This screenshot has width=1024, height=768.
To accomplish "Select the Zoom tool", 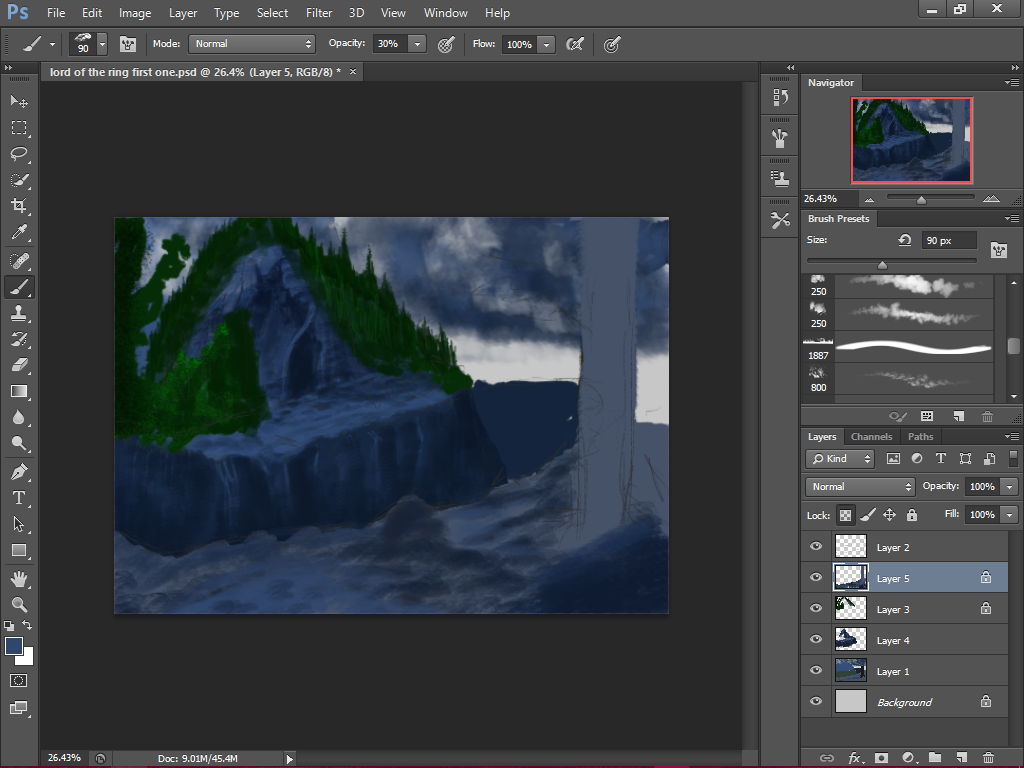I will [19, 605].
